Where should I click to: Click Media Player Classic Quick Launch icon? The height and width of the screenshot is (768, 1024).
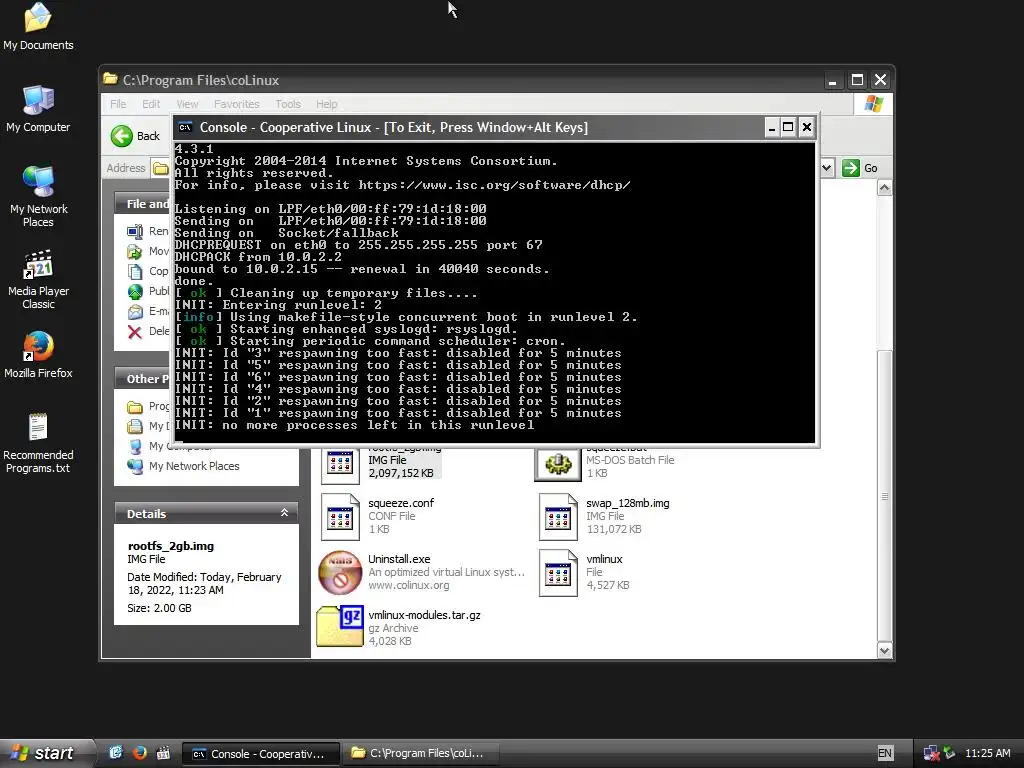pyautogui.click(x=163, y=752)
